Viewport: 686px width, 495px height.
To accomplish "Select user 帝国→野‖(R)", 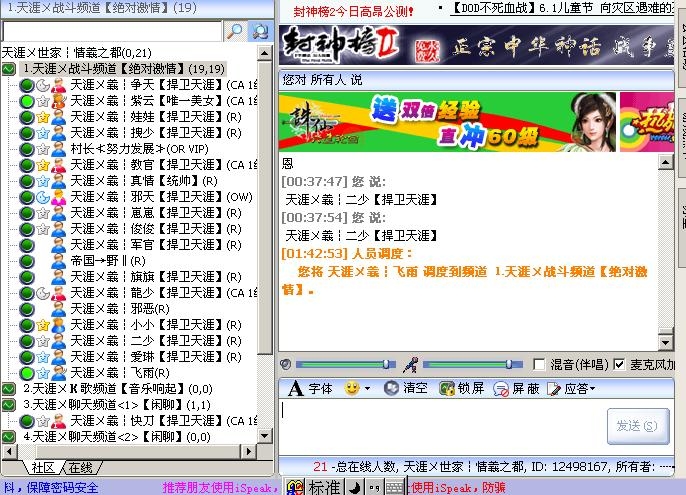I will coord(108,261).
